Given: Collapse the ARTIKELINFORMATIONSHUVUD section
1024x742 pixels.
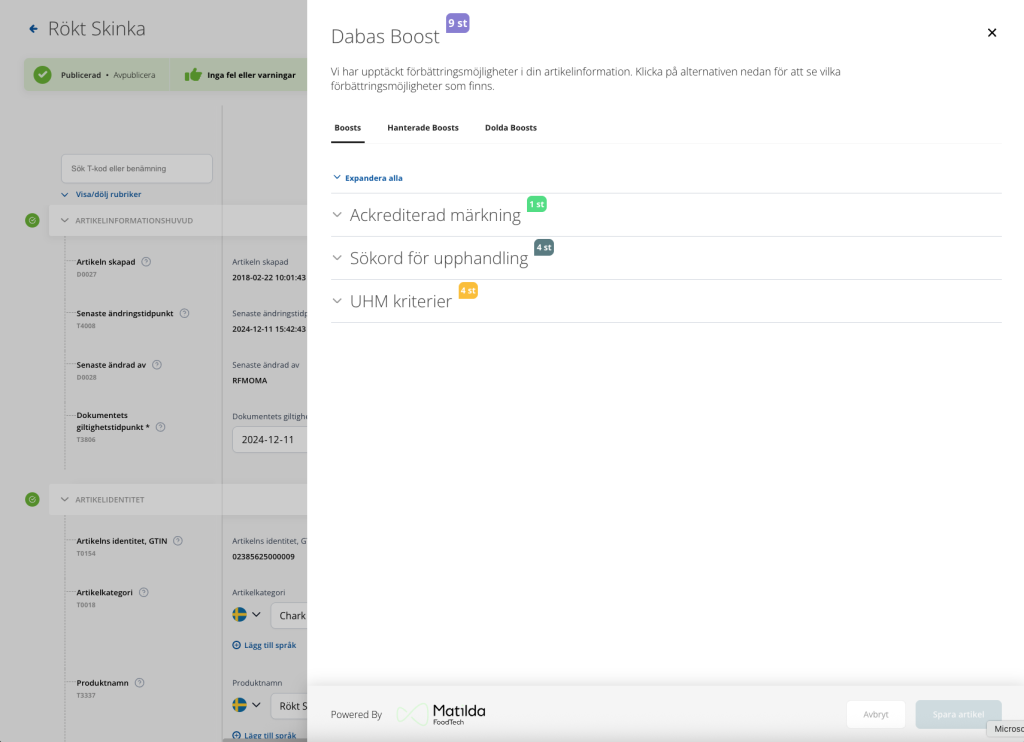Looking at the screenshot, I should (65, 221).
